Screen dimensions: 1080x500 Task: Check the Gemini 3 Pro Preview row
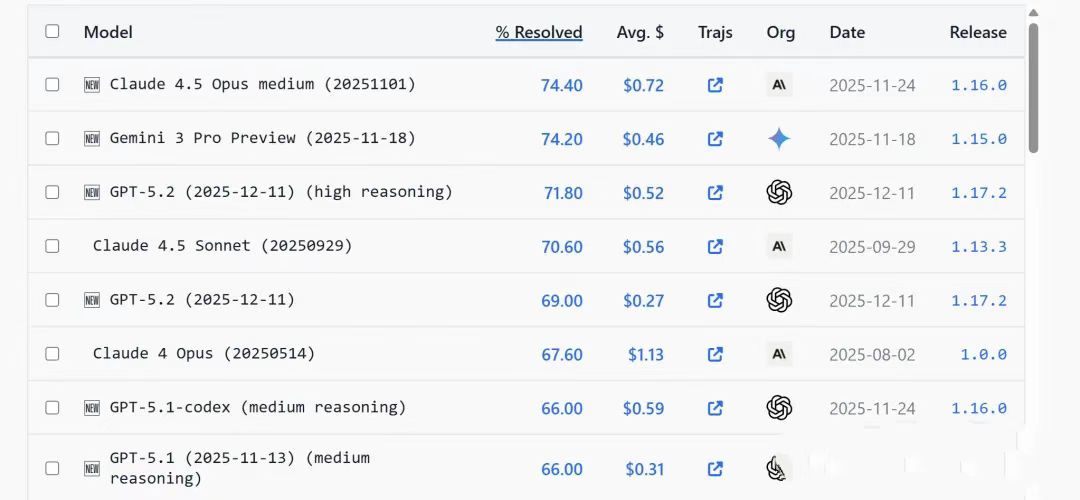click(x=52, y=138)
